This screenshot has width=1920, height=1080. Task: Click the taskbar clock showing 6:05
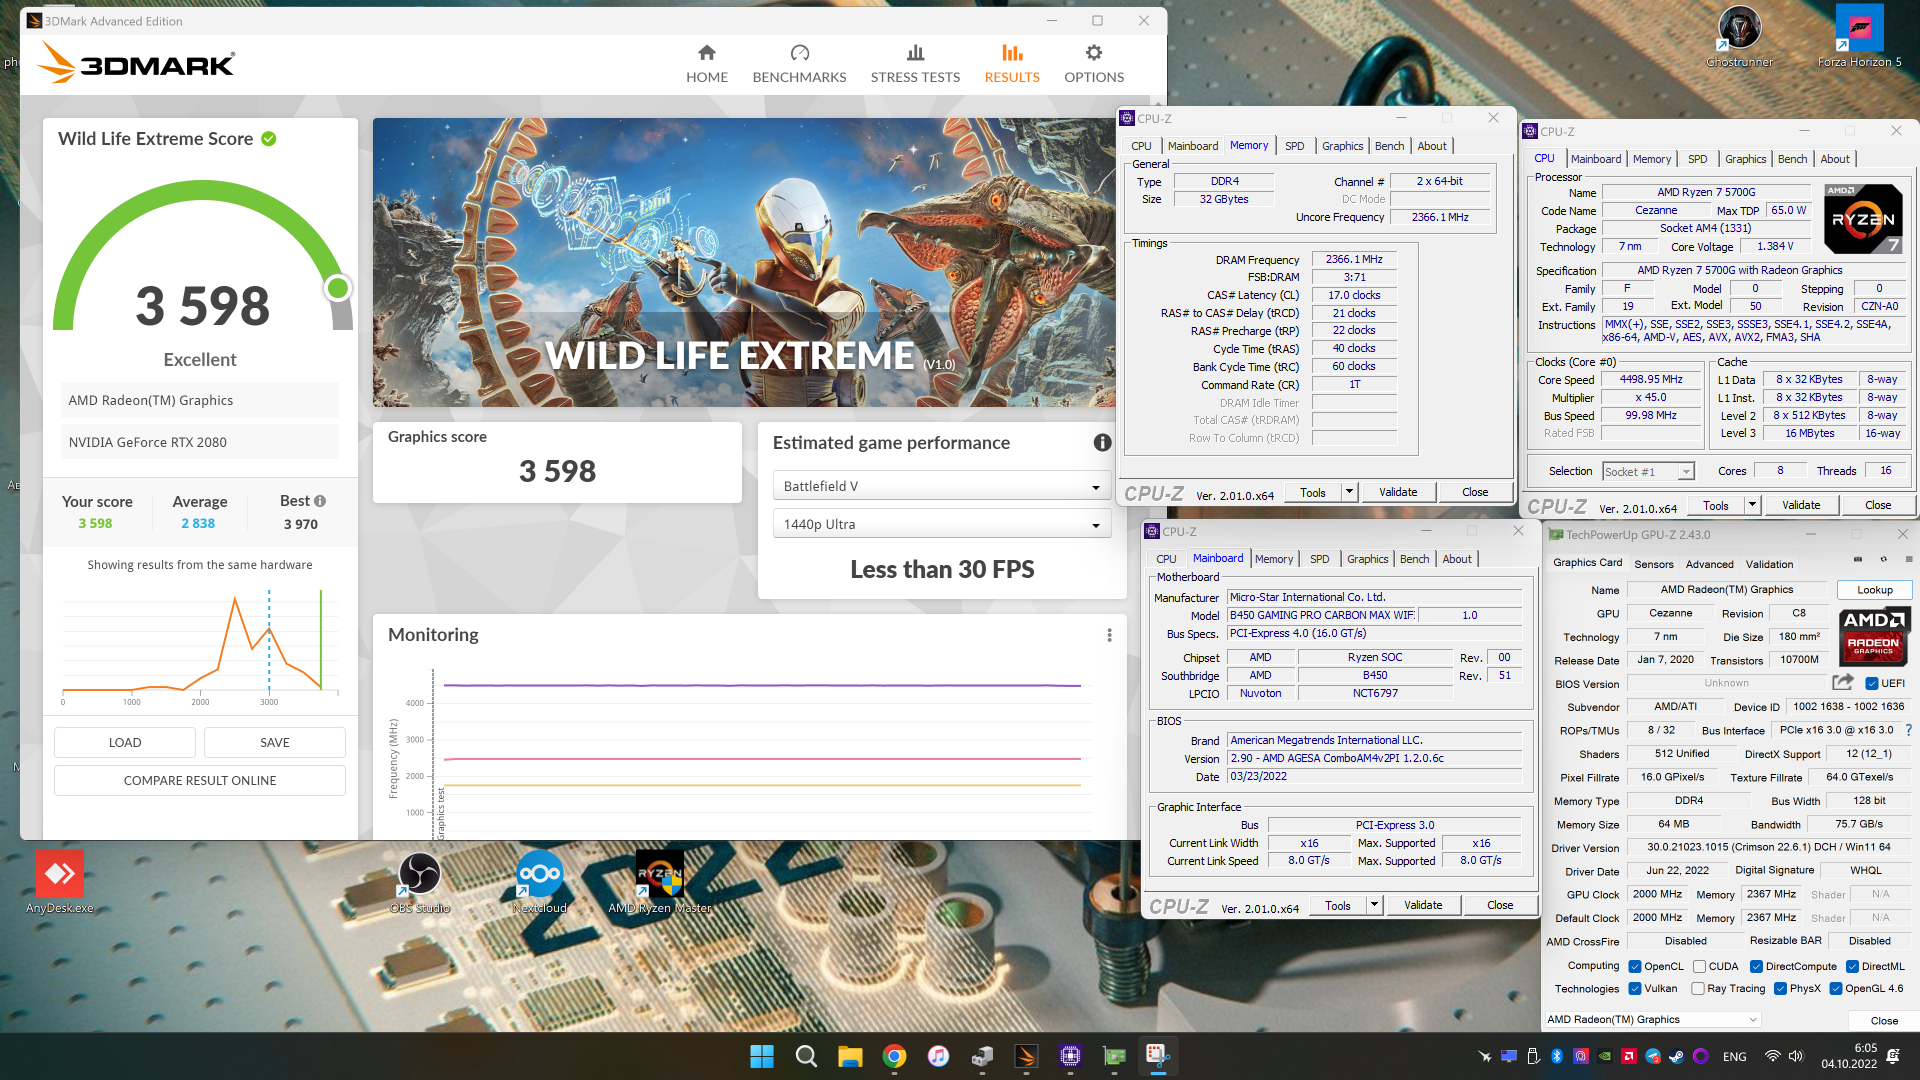coord(1849,1056)
